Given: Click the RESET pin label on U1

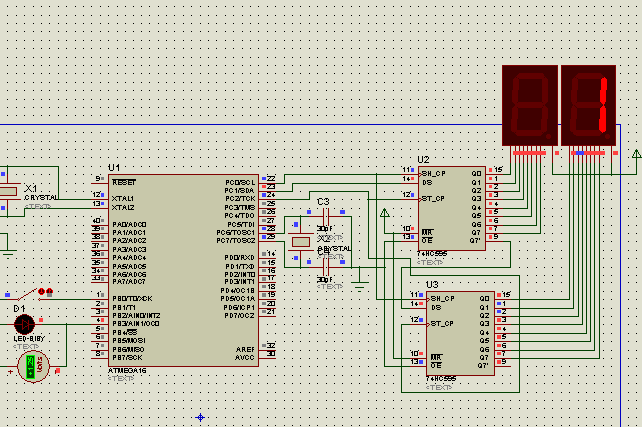Looking at the screenshot, I should click(x=125, y=183).
